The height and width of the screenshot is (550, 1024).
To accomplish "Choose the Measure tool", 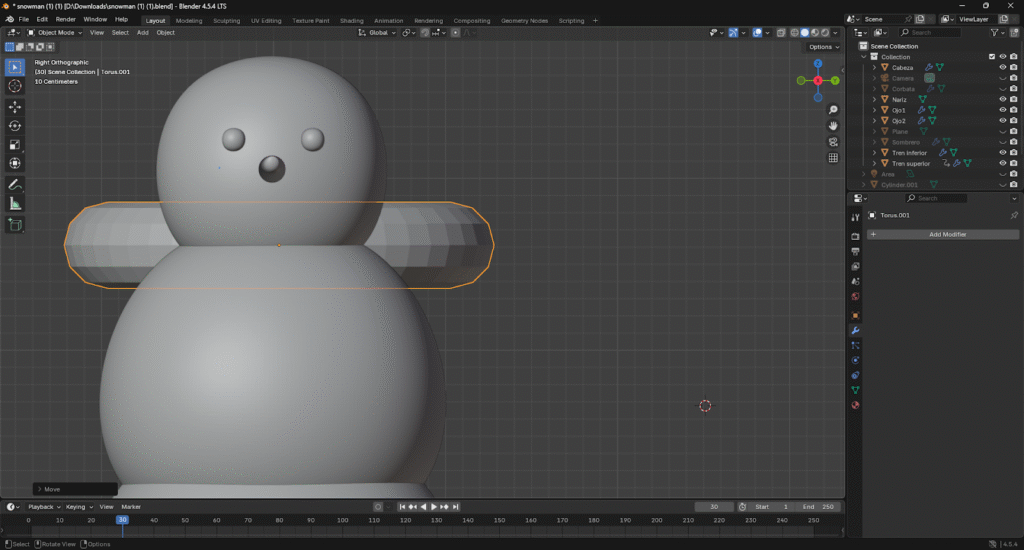I will pyautogui.click(x=15, y=204).
